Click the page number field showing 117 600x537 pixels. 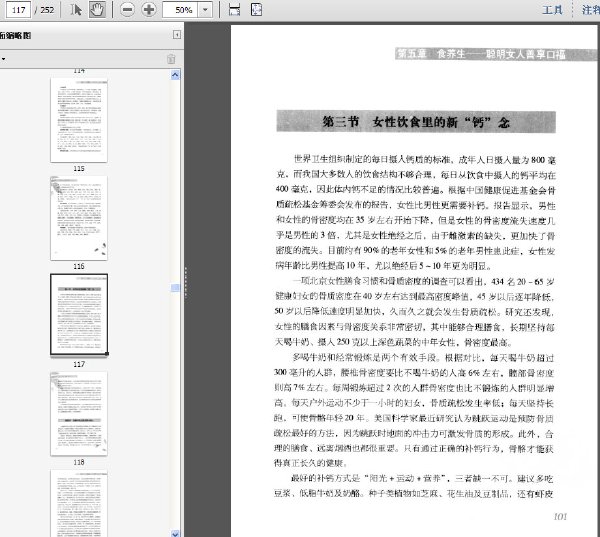pyautogui.click(x=18, y=10)
